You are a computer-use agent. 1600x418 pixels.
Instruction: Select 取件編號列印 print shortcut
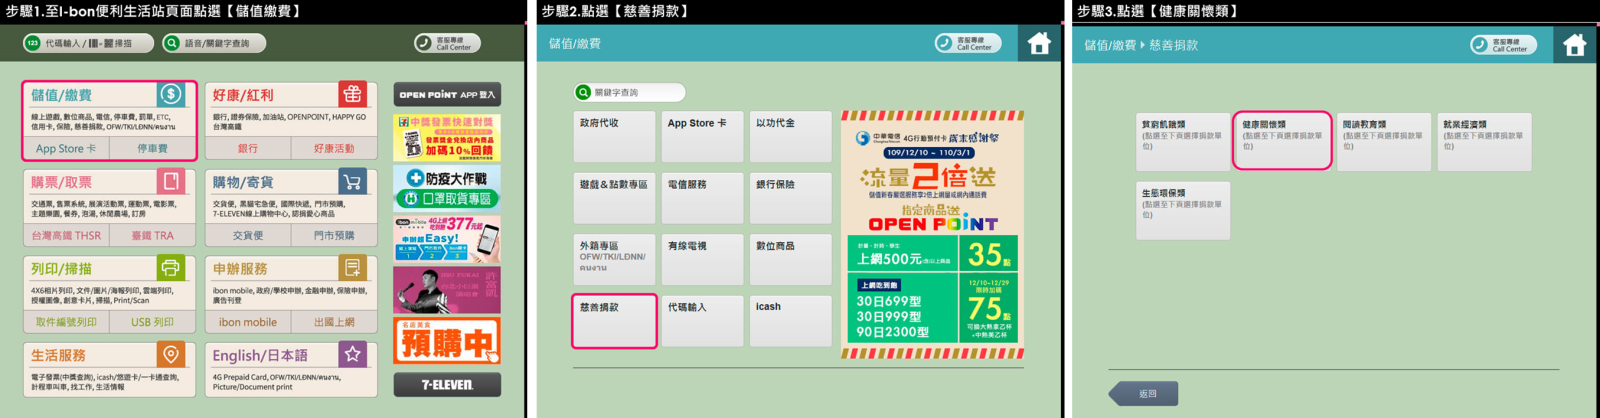[66, 322]
